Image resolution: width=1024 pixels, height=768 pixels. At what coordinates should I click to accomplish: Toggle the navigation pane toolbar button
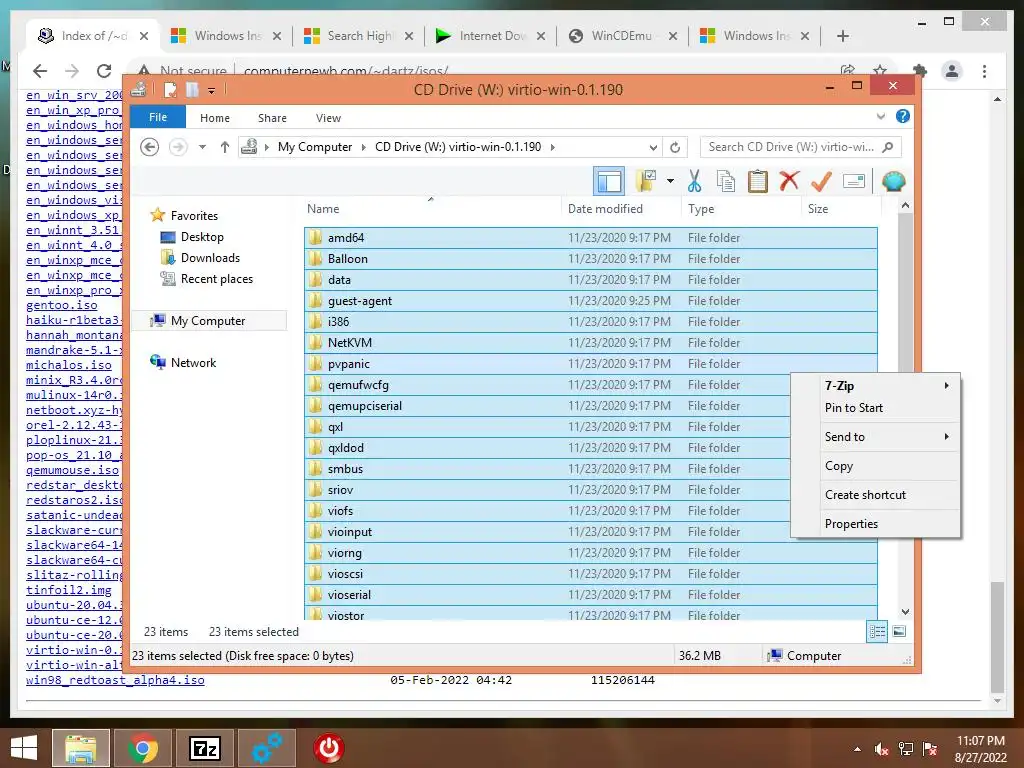(x=609, y=181)
